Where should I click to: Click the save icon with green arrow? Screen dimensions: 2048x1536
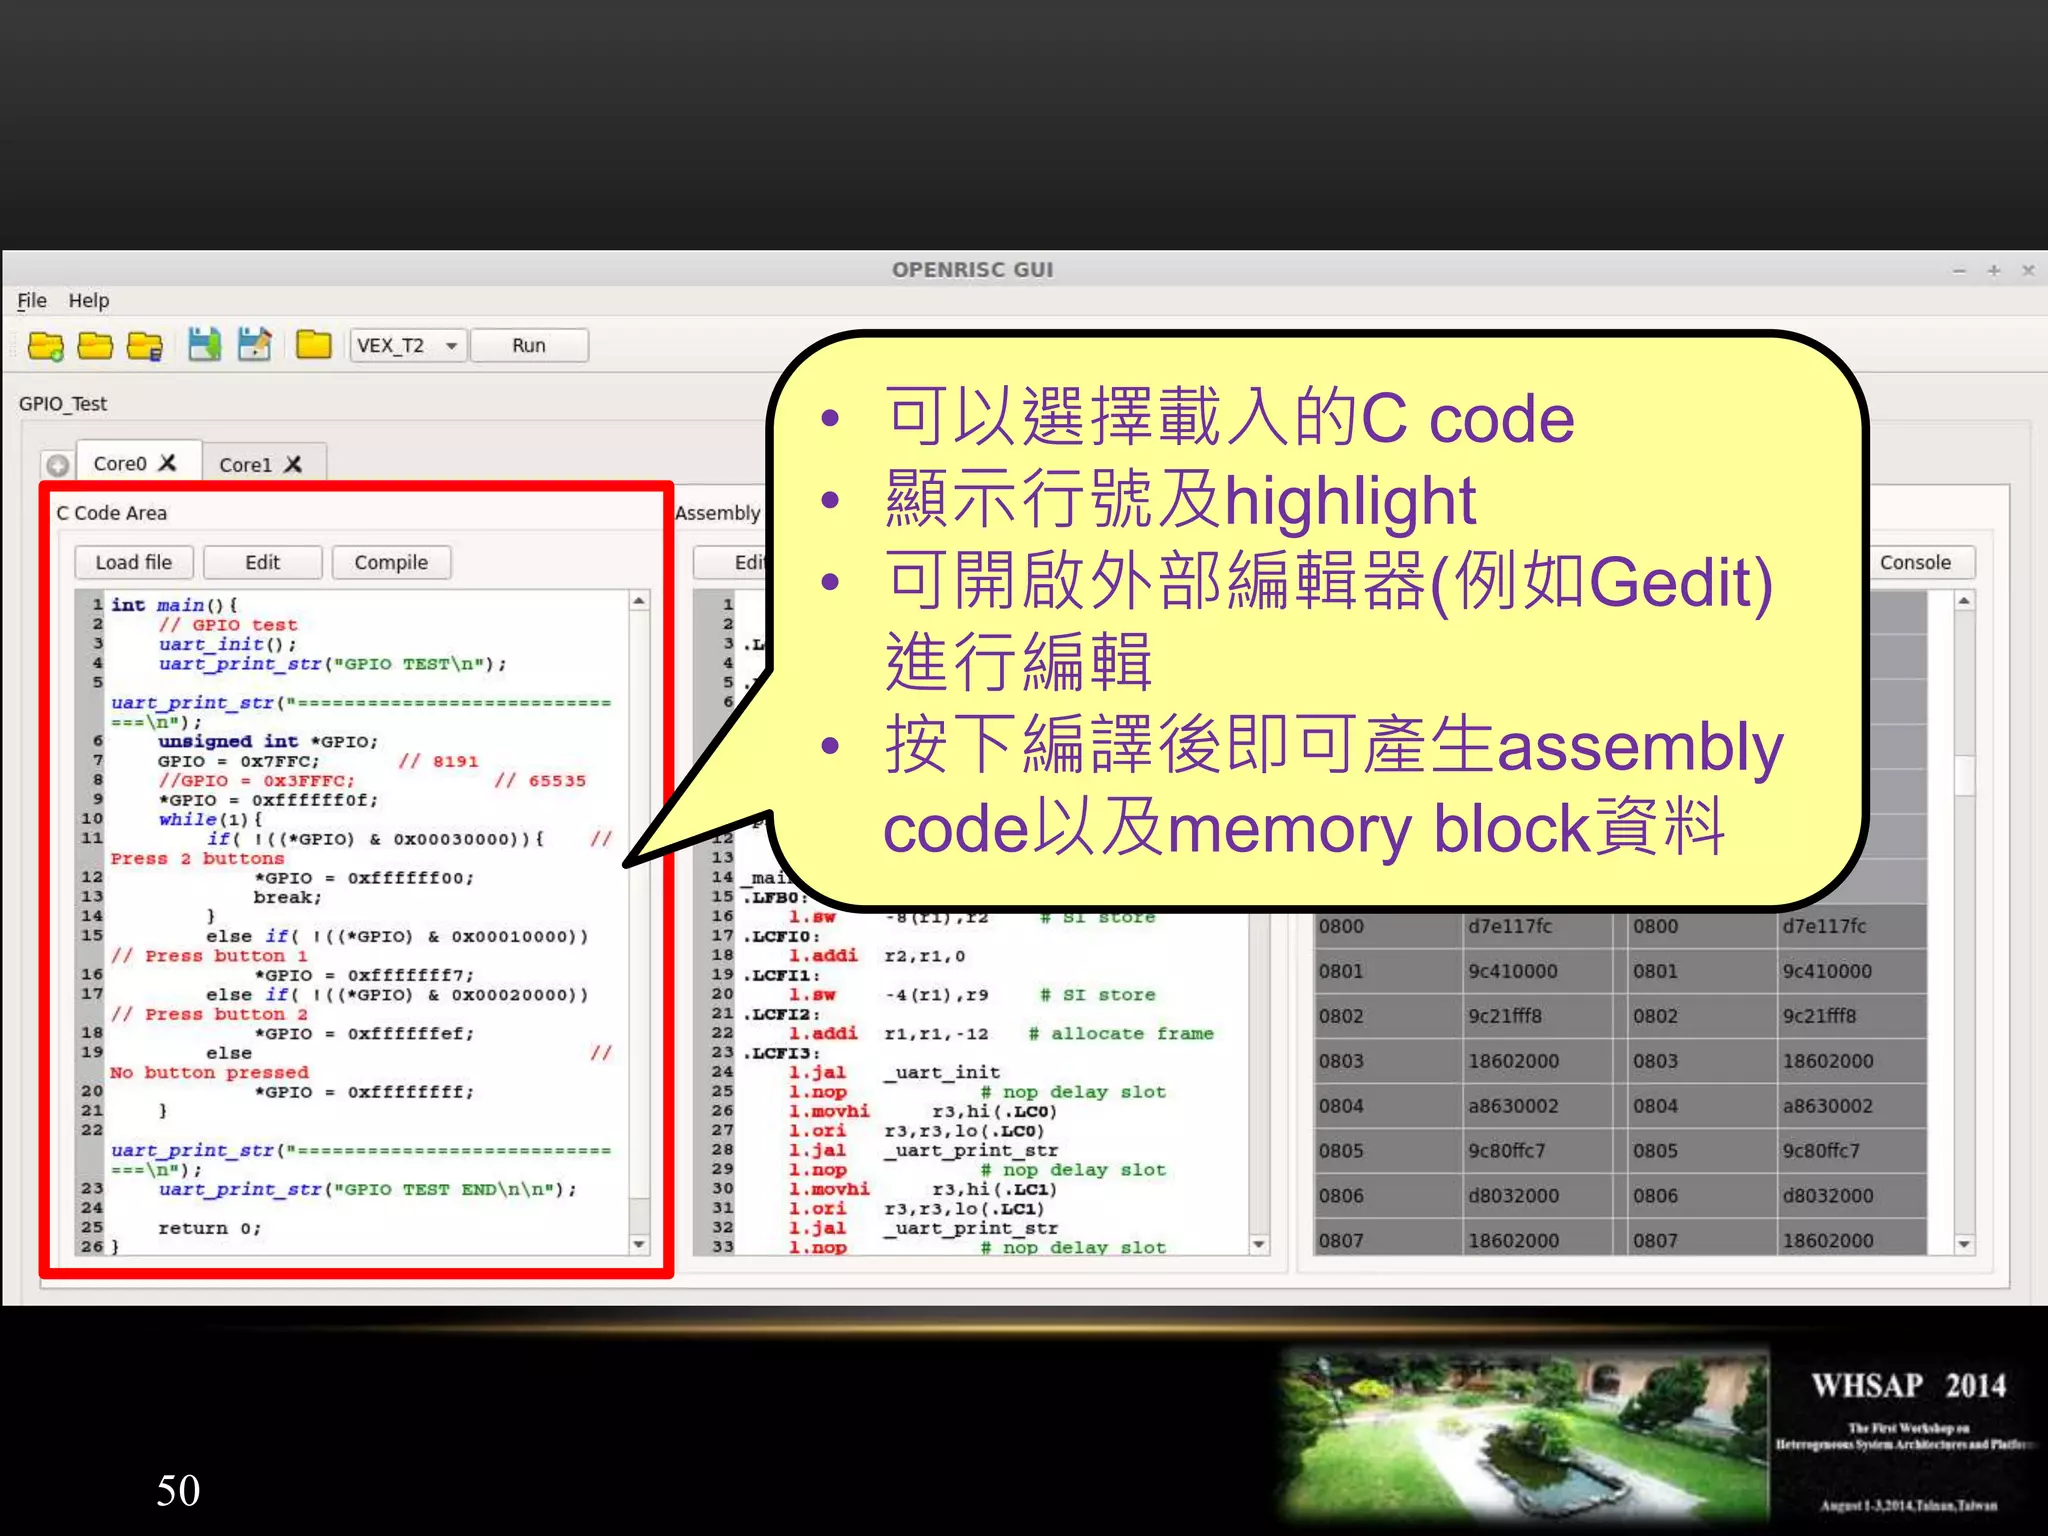click(x=204, y=345)
